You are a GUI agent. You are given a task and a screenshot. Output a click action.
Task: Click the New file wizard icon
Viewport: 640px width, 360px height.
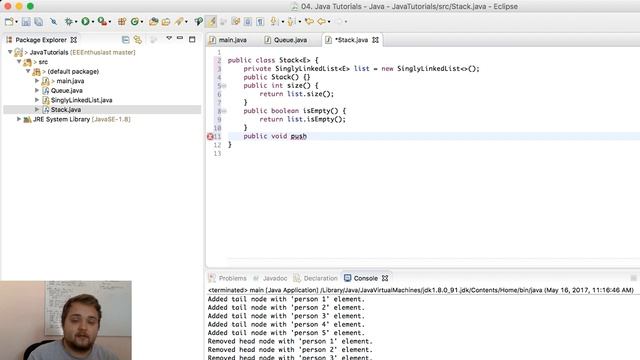click(x=9, y=21)
